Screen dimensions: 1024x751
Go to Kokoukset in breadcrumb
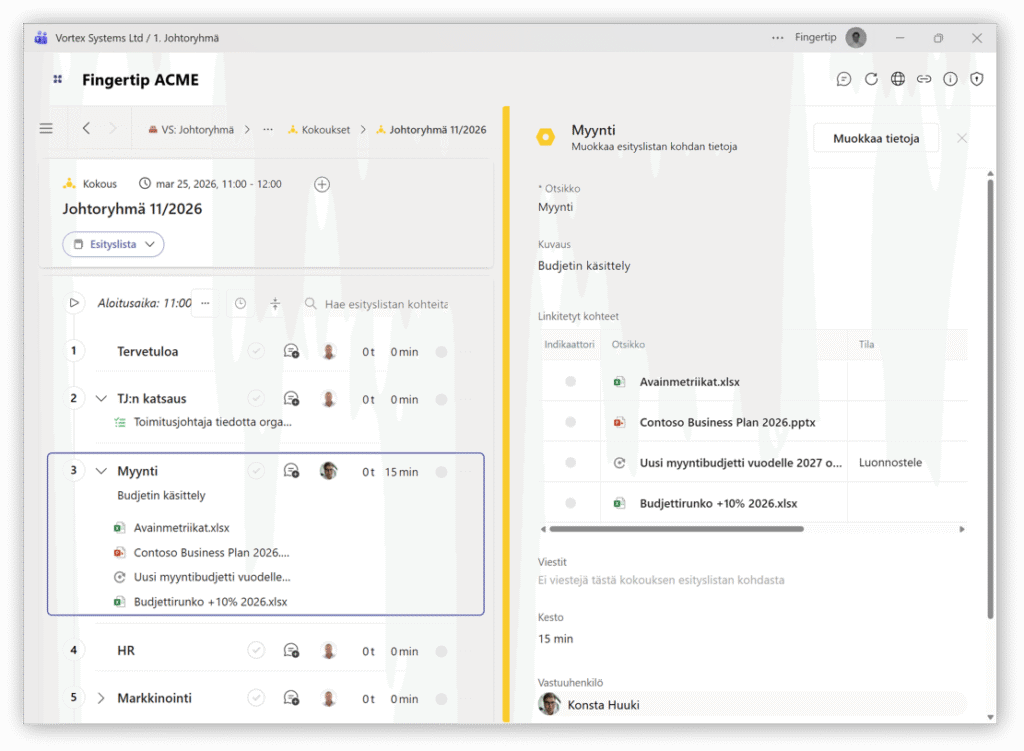click(325, 130)
